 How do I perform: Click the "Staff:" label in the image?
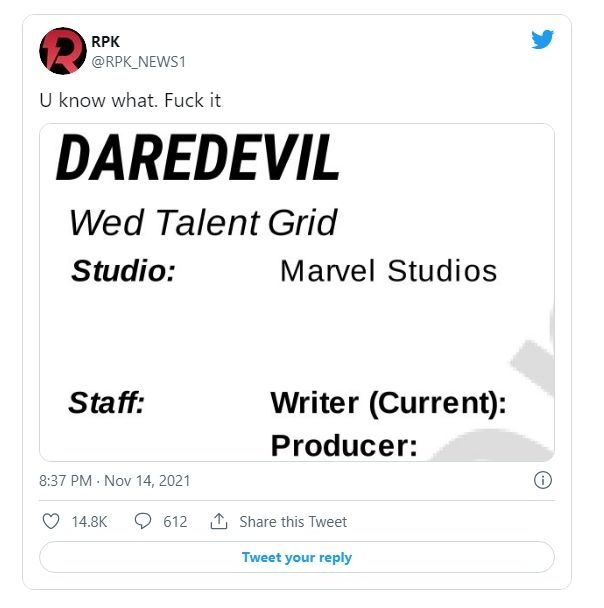click(106, 403)
